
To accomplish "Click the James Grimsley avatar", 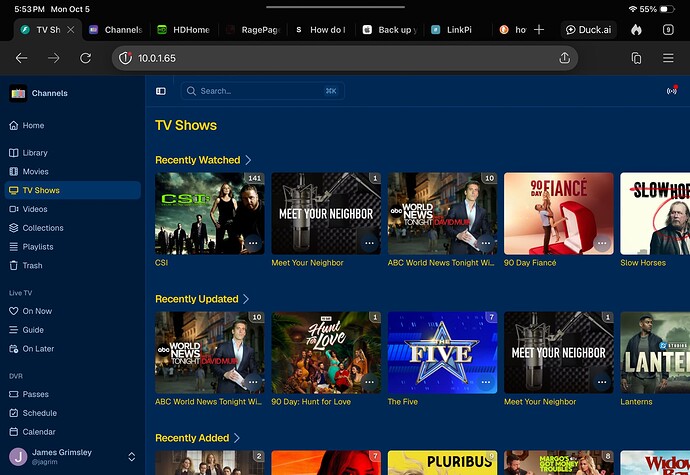I will (x=18, y=457).
